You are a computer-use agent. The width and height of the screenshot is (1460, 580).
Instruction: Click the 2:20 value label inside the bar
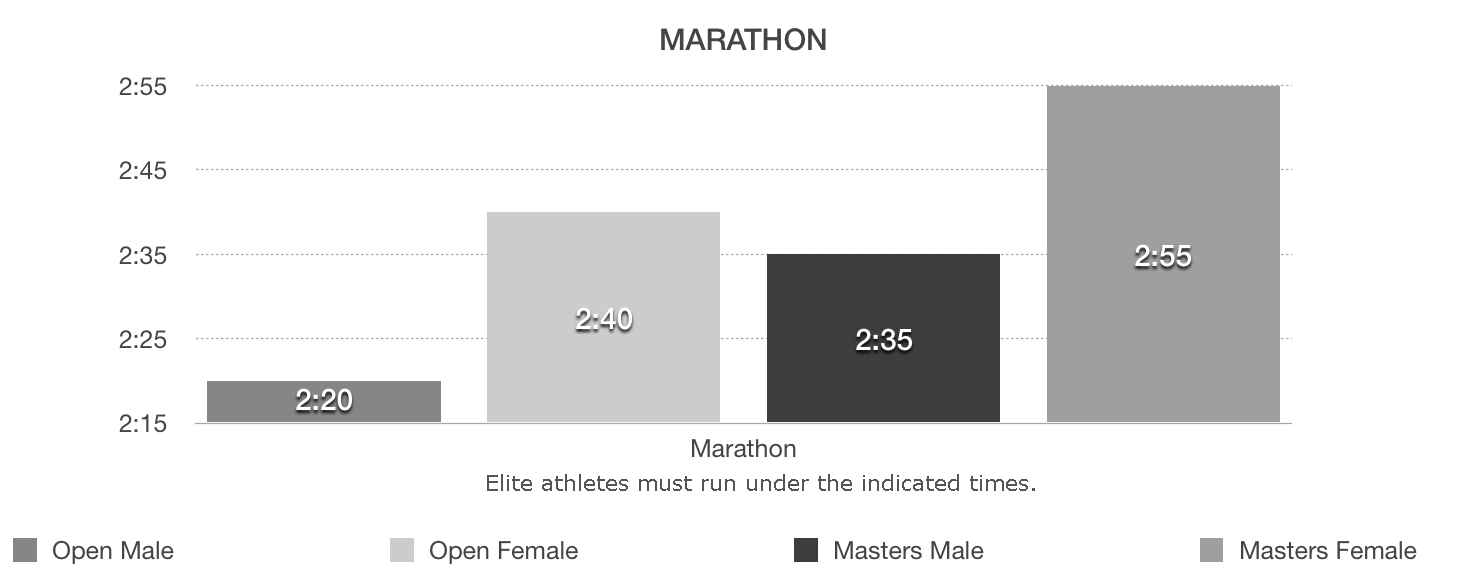point(324,401)
